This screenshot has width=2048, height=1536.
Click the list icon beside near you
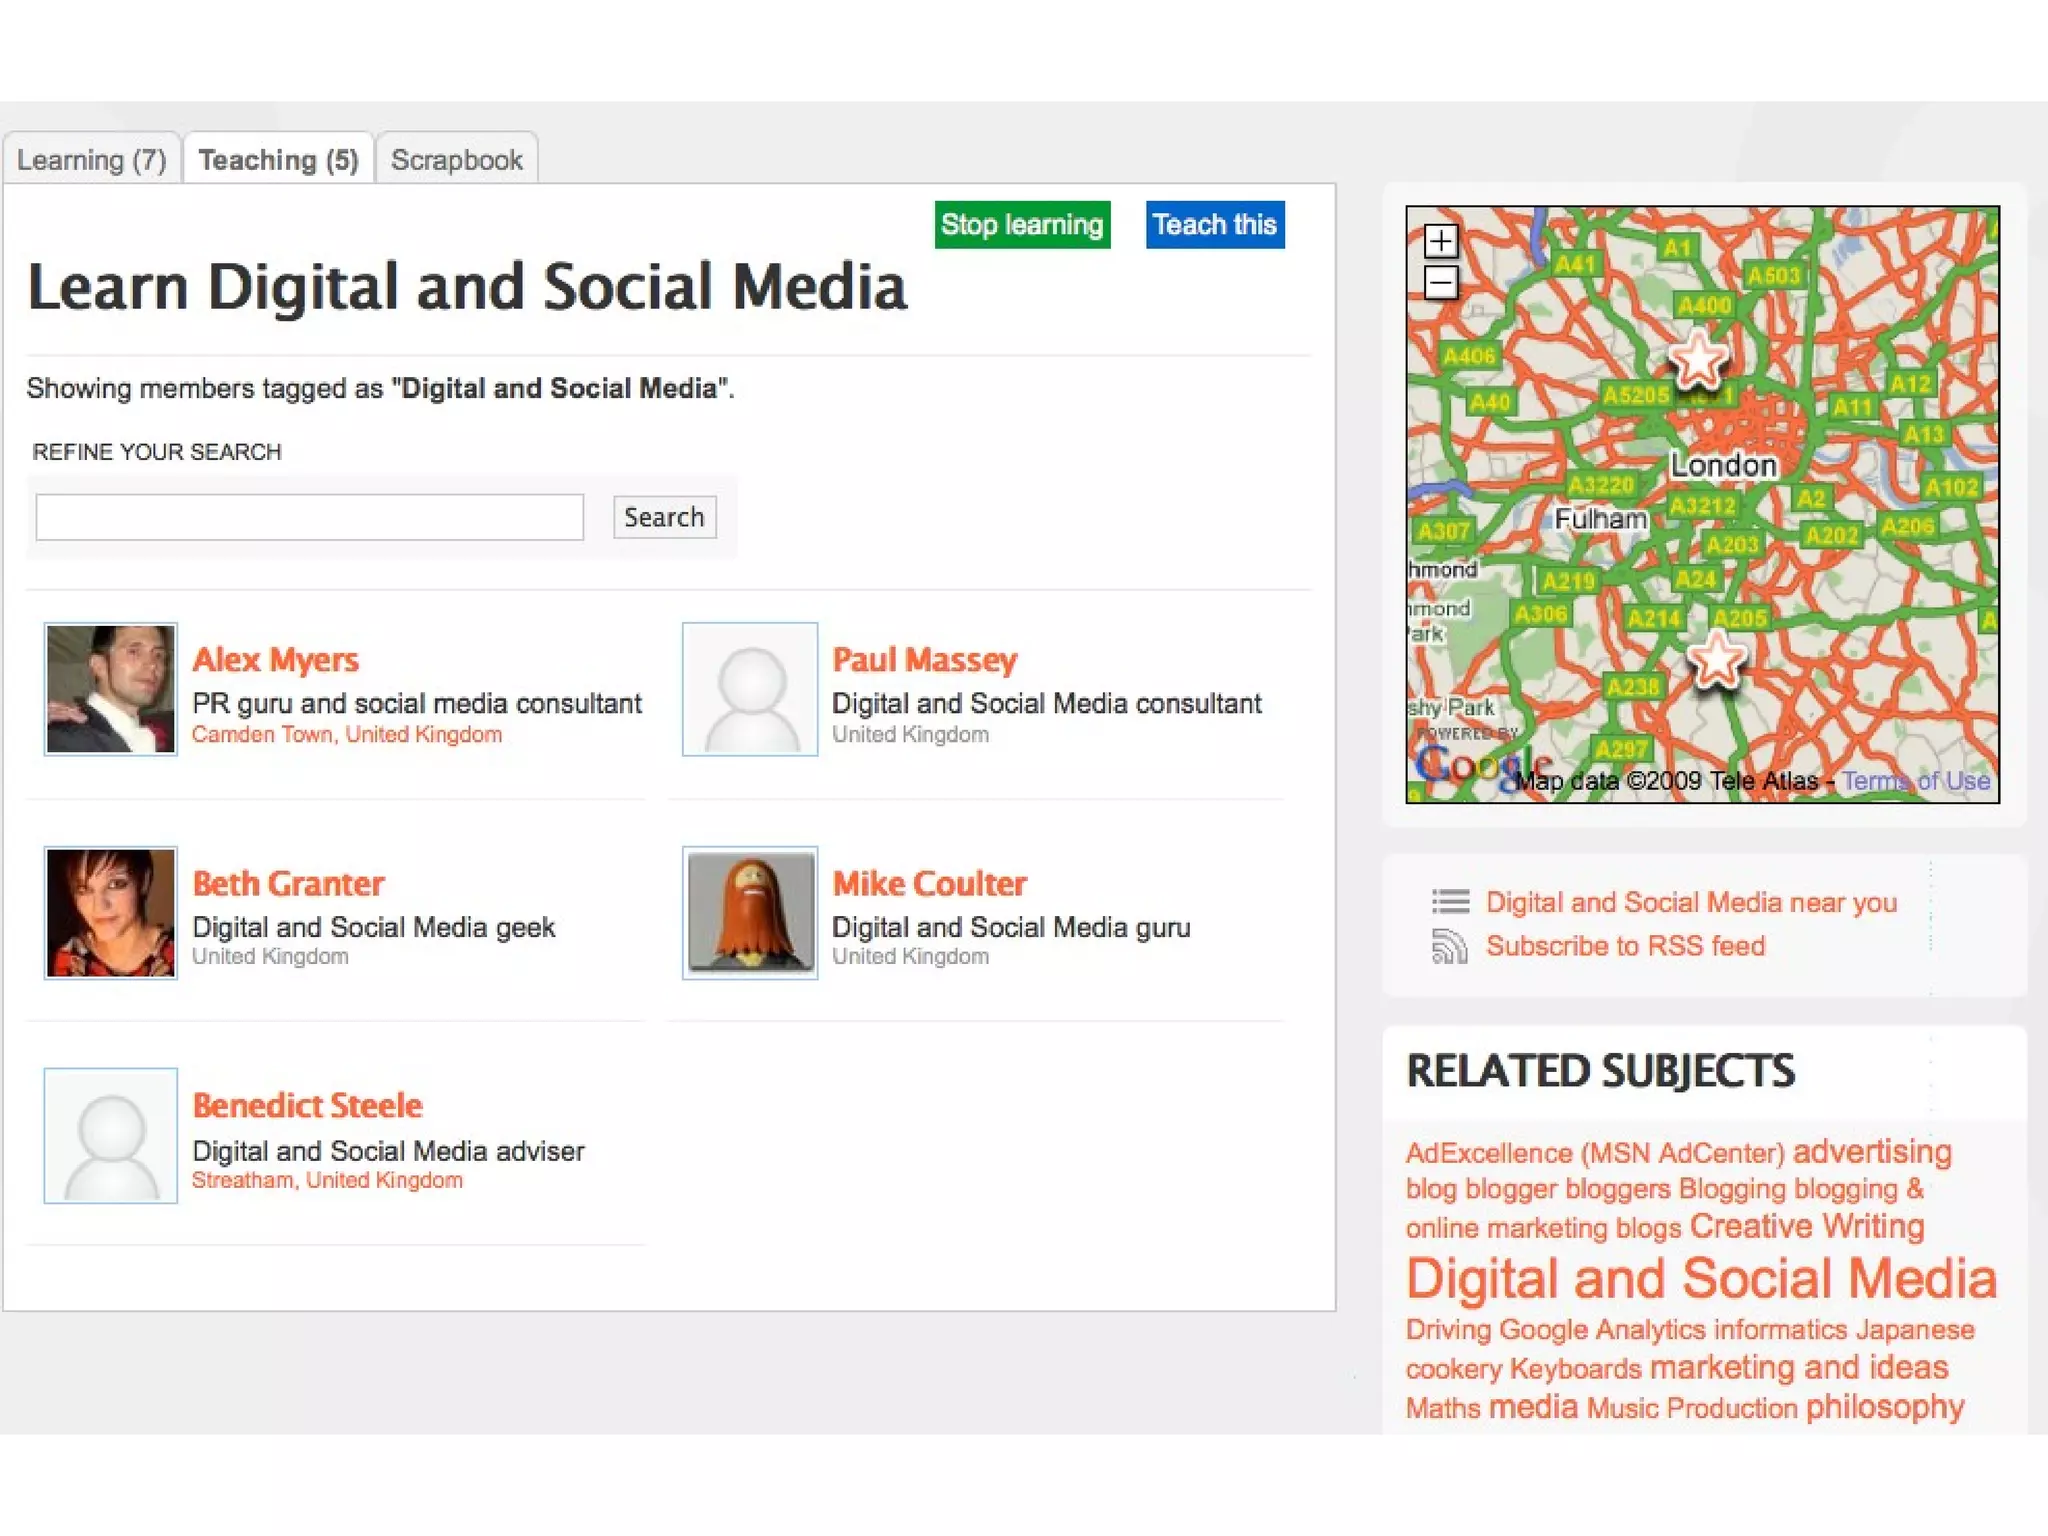[x=1450, y=902]
